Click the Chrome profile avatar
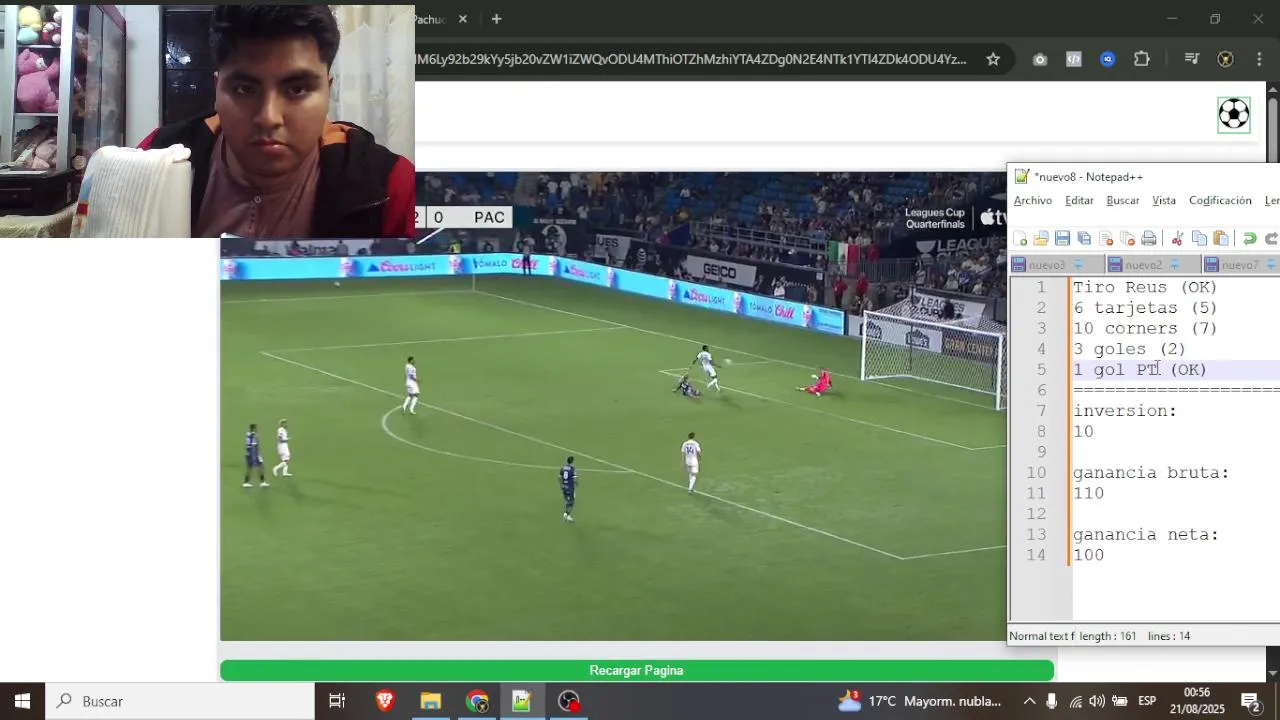 (x=1225, y=59)
